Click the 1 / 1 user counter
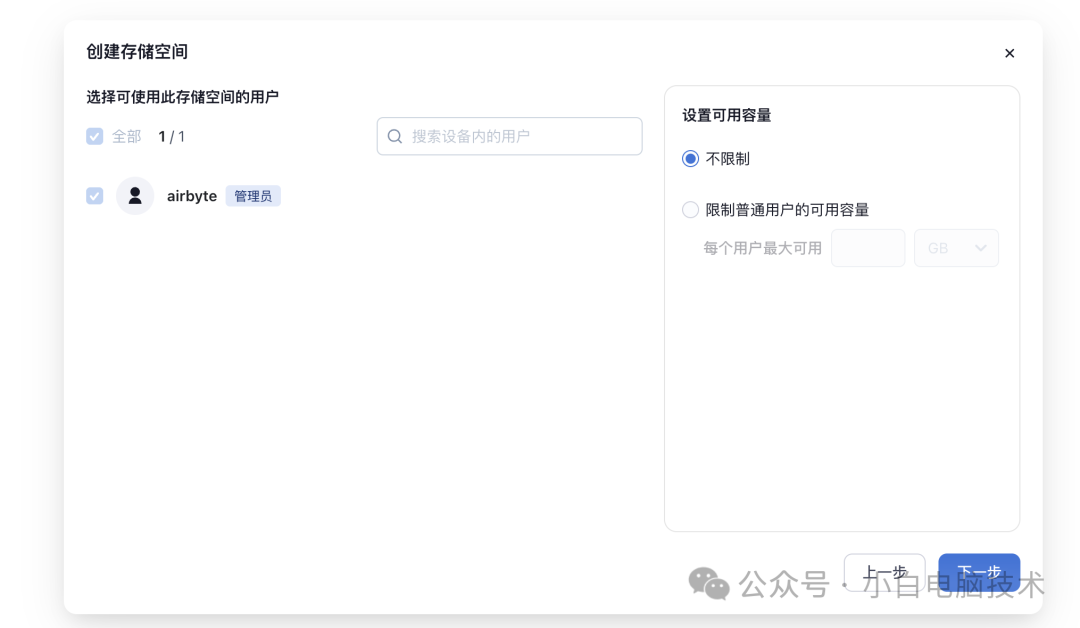The width and height of the screenshot is (1080, 628). pyautogui.click(x=172, y=136)
